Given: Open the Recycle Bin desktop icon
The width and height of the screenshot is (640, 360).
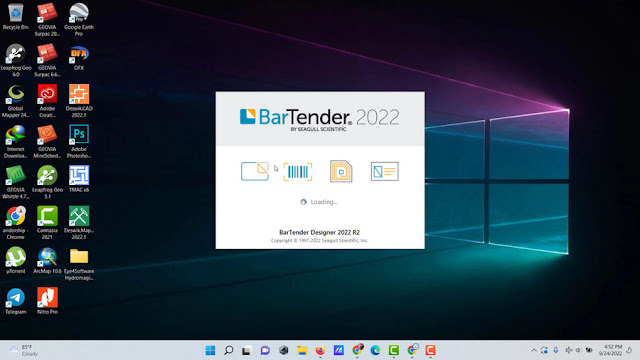Looking at the screenshot, I should 16,16.
